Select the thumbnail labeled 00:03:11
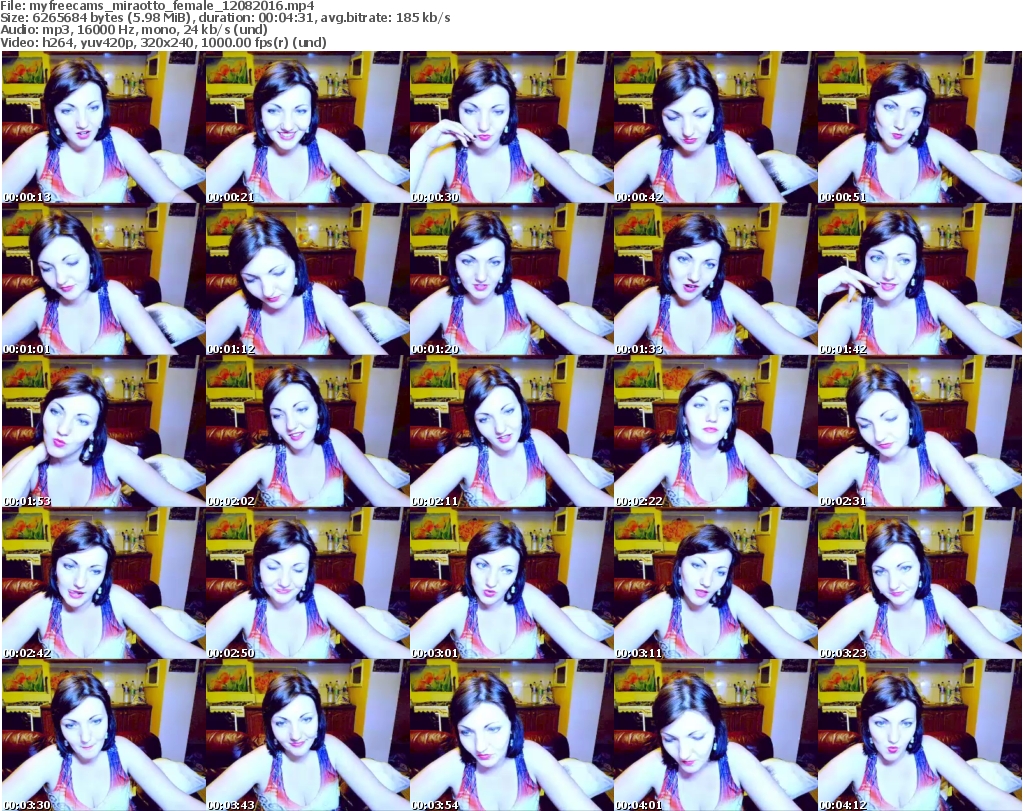 715,583
